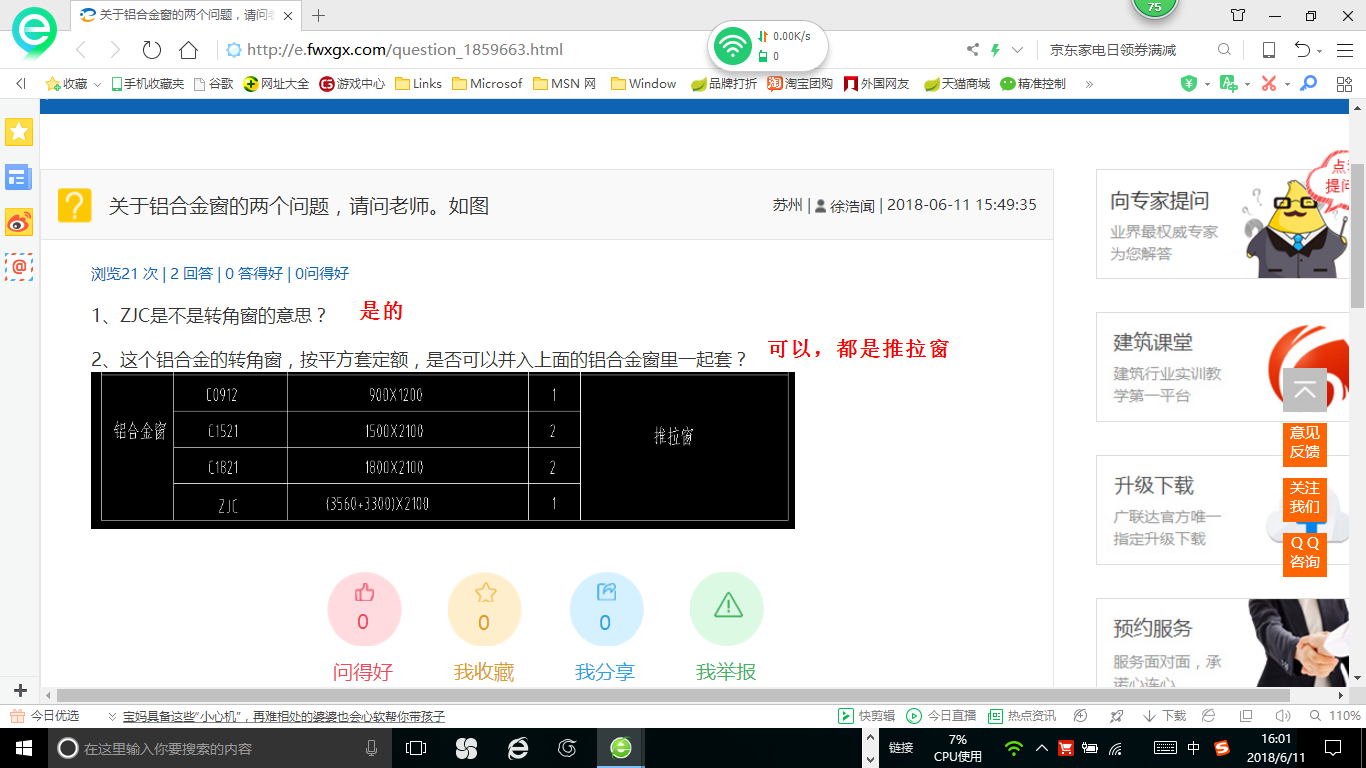
Task: Add a sidebar app with the plus icon
Action: pyautogui.click(x=20, y=691)
